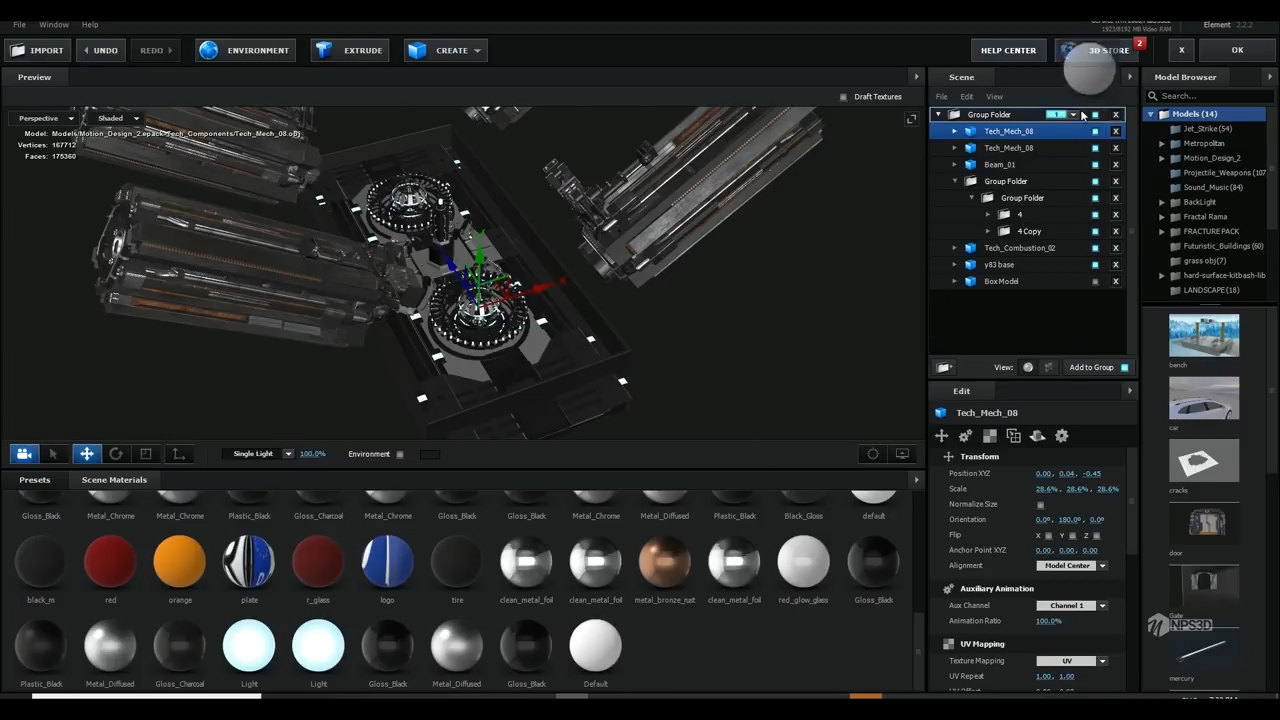The width and height of the screenshot is (1280, 720).
Task: Click the Light intensity 100.0% value
Action: 312,454
